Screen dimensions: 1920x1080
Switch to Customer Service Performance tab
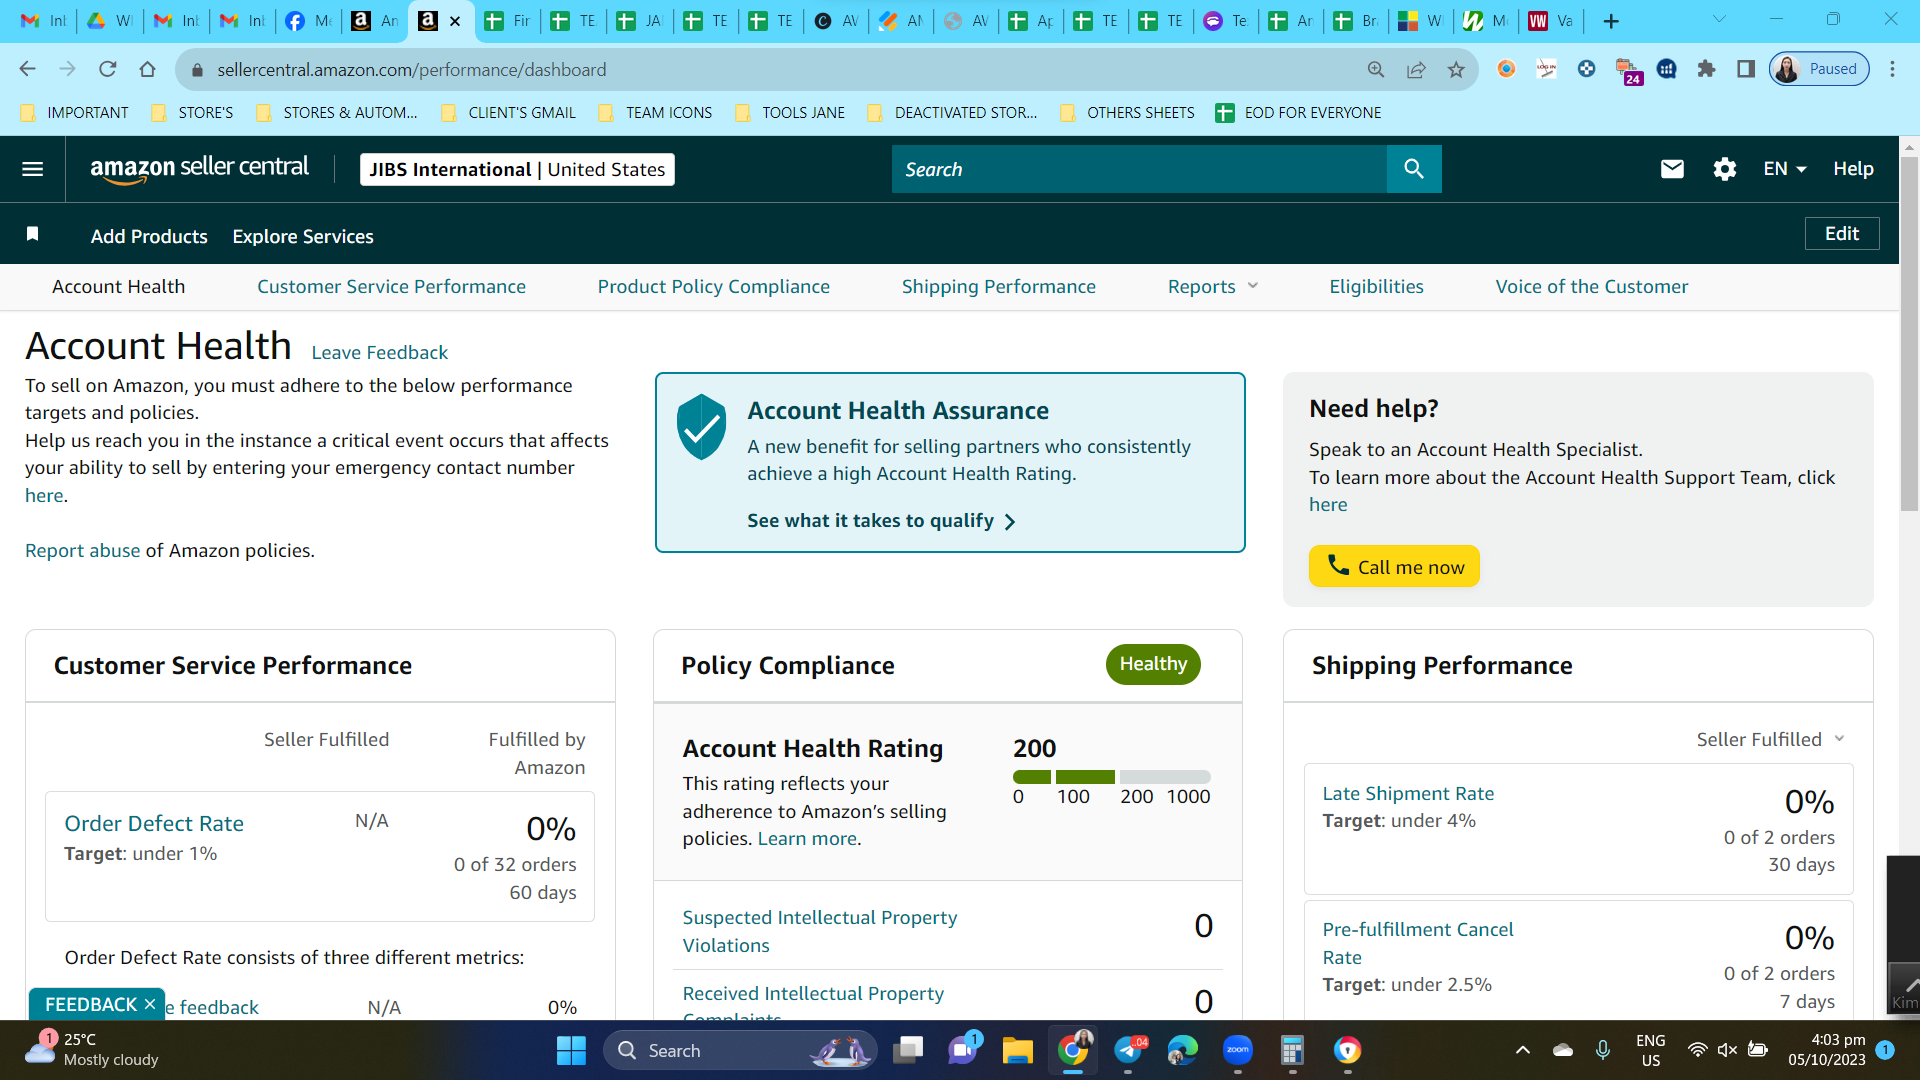[x=391, y=287]
